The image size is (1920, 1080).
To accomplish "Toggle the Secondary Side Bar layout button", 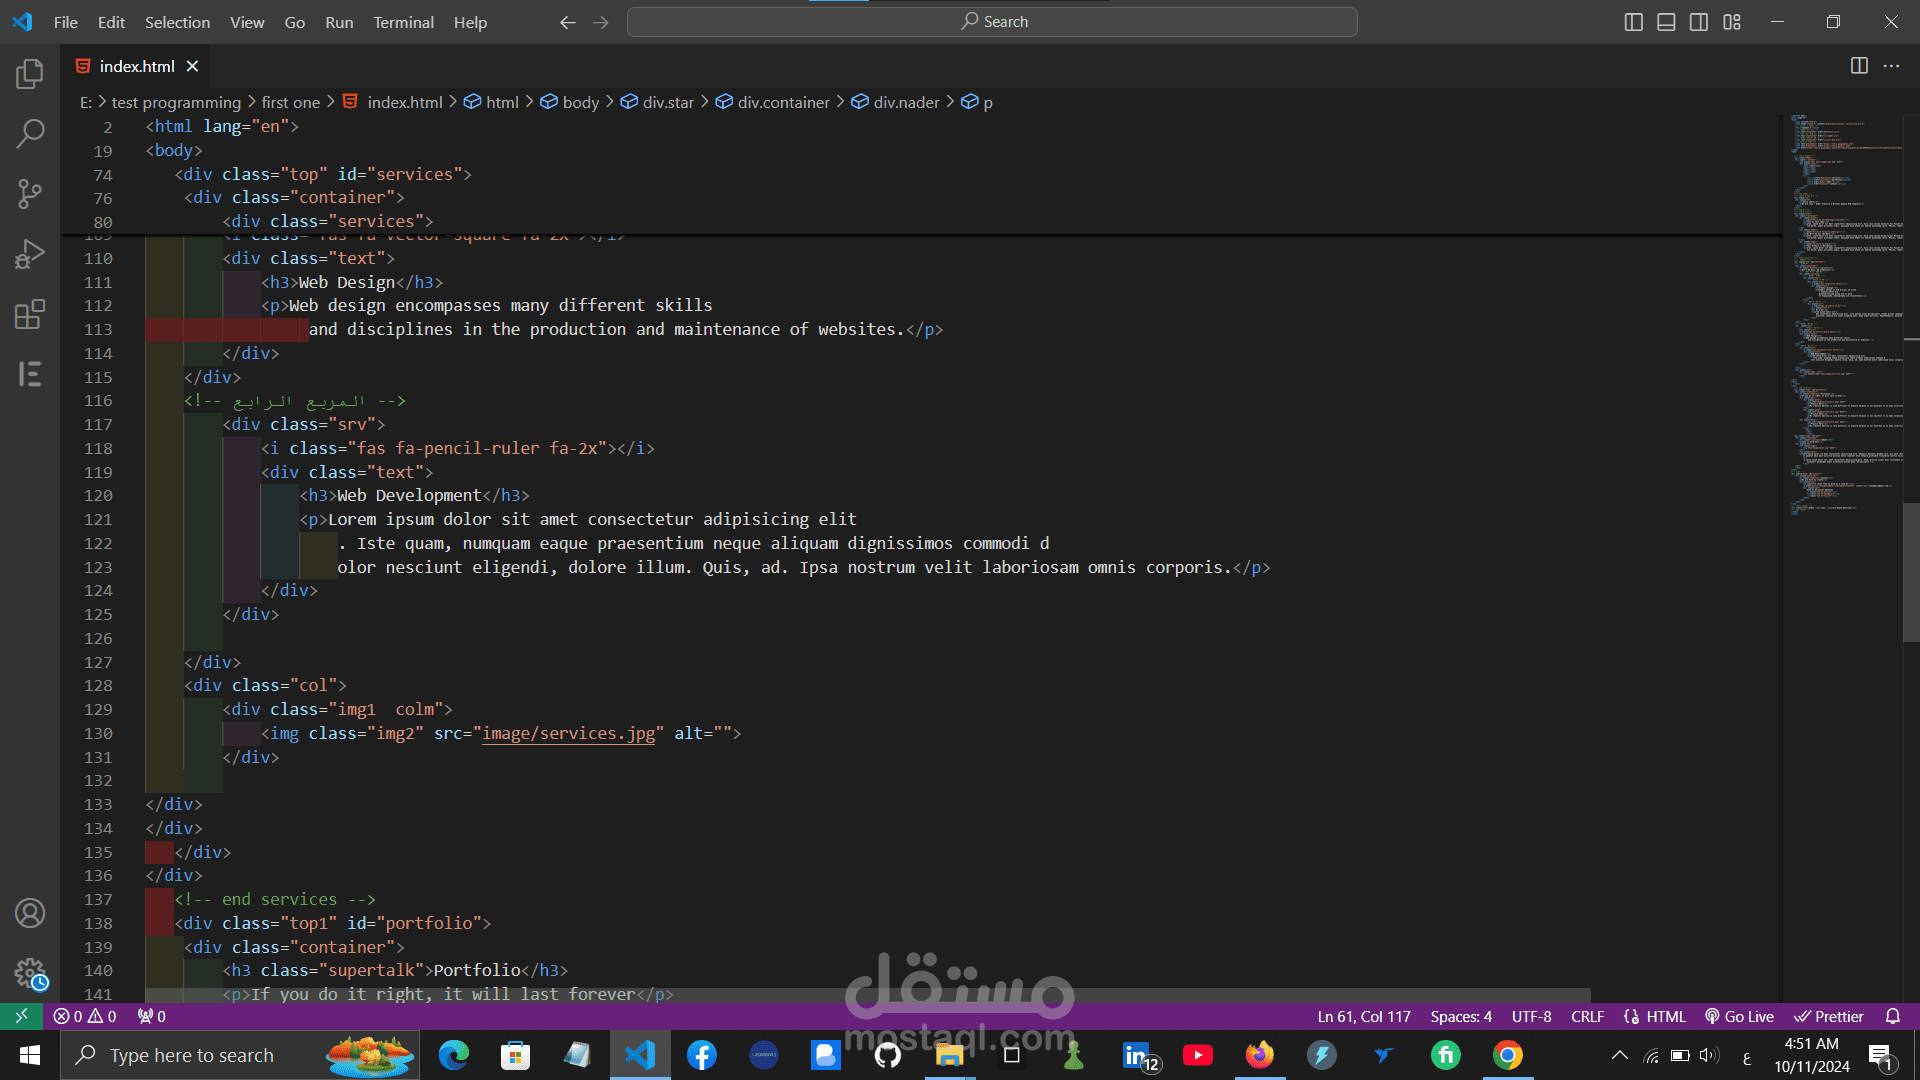I will (1699, 22).
